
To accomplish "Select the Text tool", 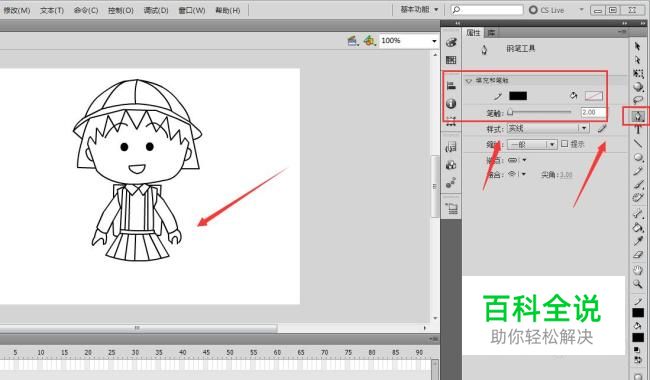I will 638,130.
